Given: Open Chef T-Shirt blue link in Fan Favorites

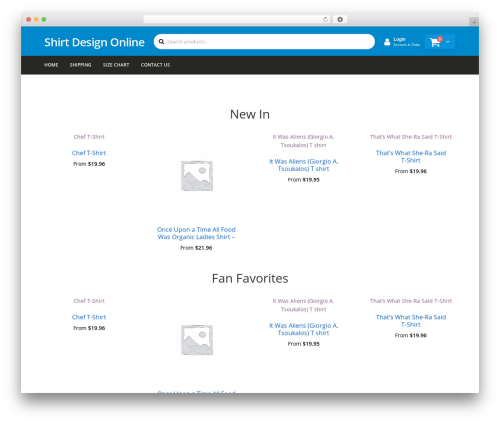Looking at the screenshot, I should 89,317.
